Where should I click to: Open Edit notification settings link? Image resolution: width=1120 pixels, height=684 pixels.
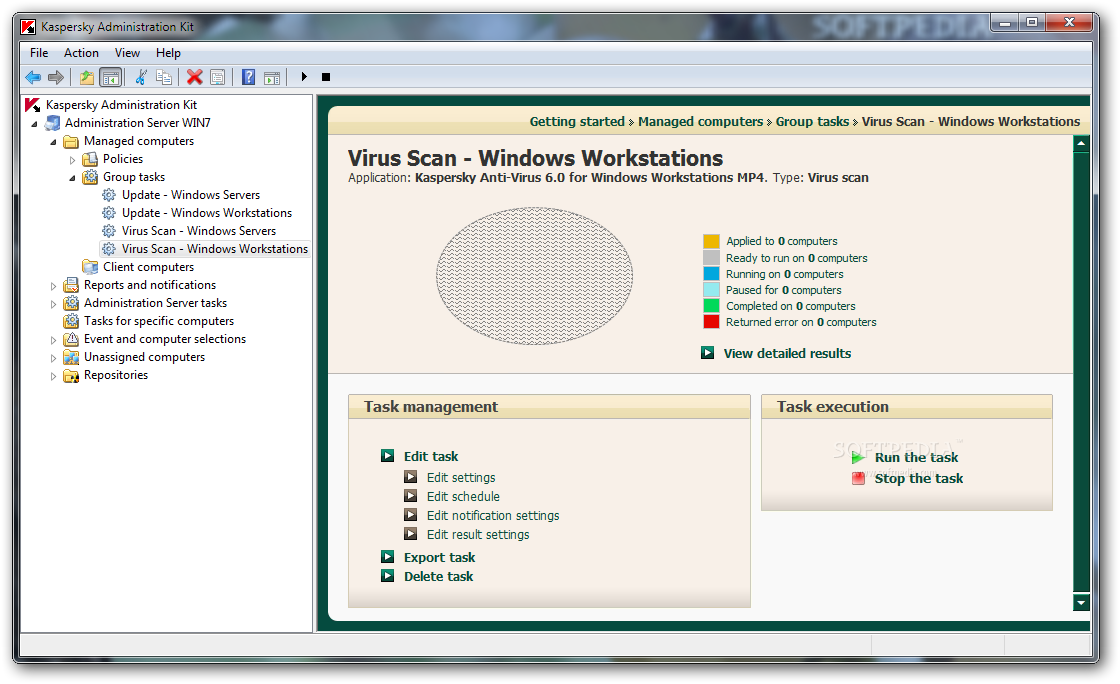point(493,515)
